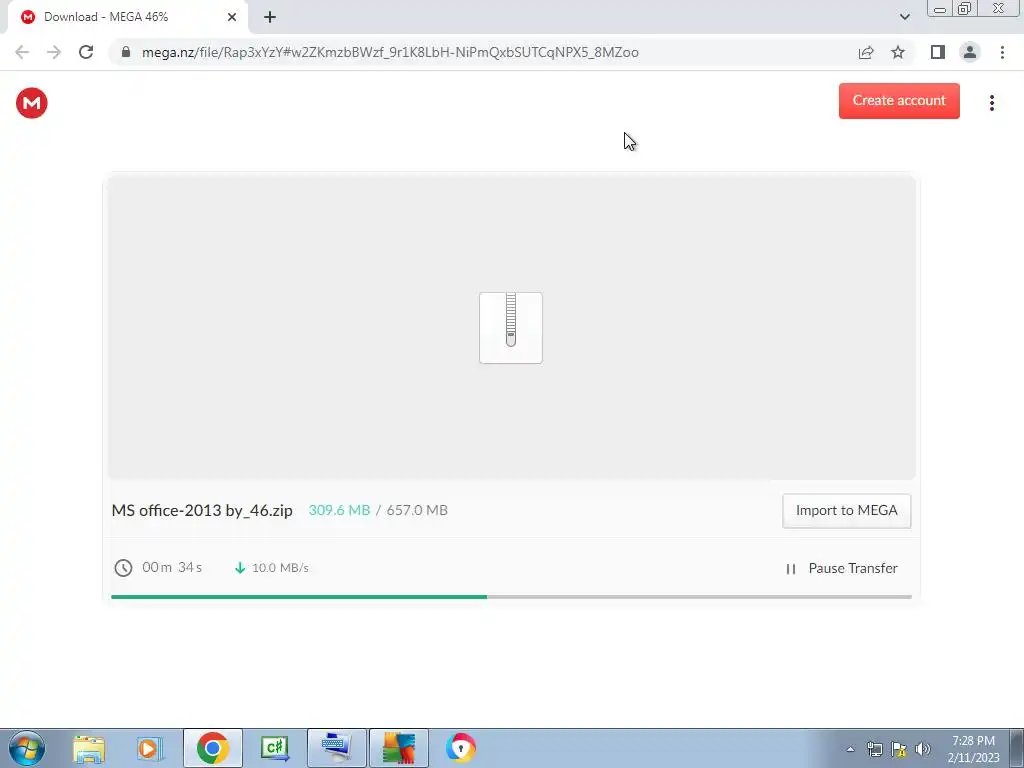The image size is (1024, 768).
Task: Open the on-screen keyboard taskbar app
Action: coord(336,748)
